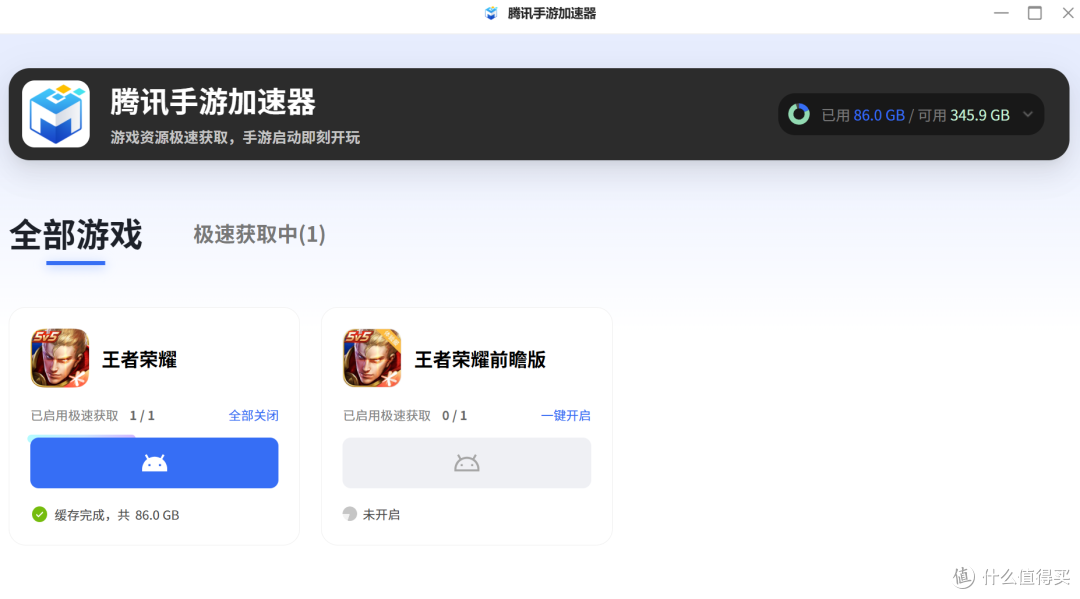This screenshot has width=1080, height=599.
Task: Click the Tencent accelerator cube logo in banner
Action: pyautogui.click(x=56, y=114)
